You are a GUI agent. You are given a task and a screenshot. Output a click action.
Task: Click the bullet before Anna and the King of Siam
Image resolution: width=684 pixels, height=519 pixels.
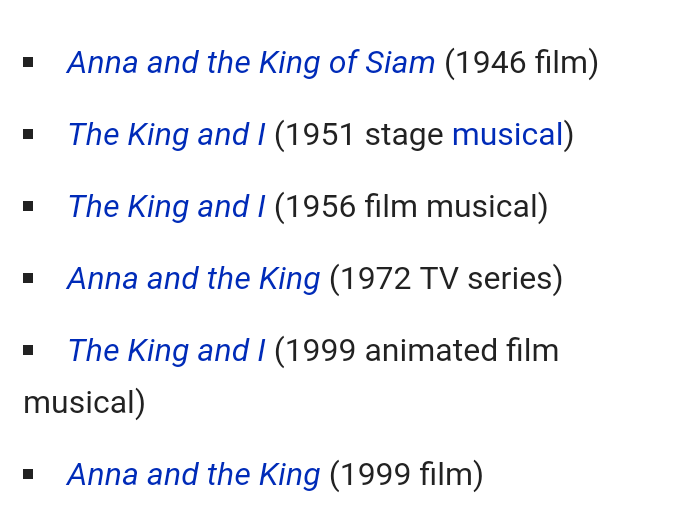[29, 63]
